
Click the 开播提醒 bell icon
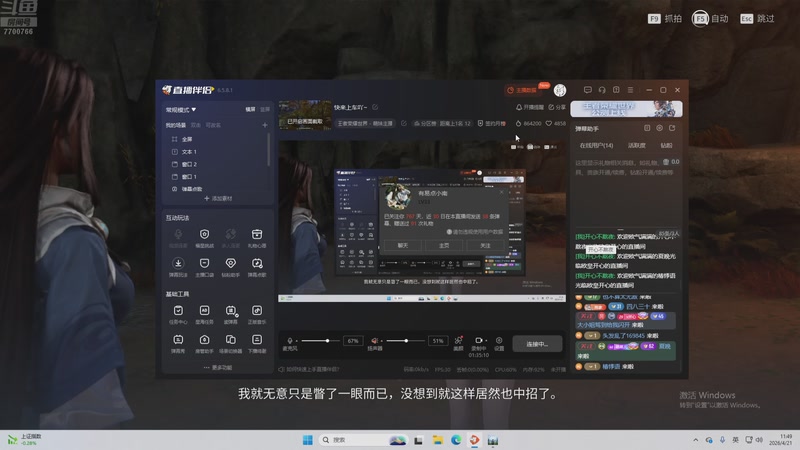coord(519,107)
